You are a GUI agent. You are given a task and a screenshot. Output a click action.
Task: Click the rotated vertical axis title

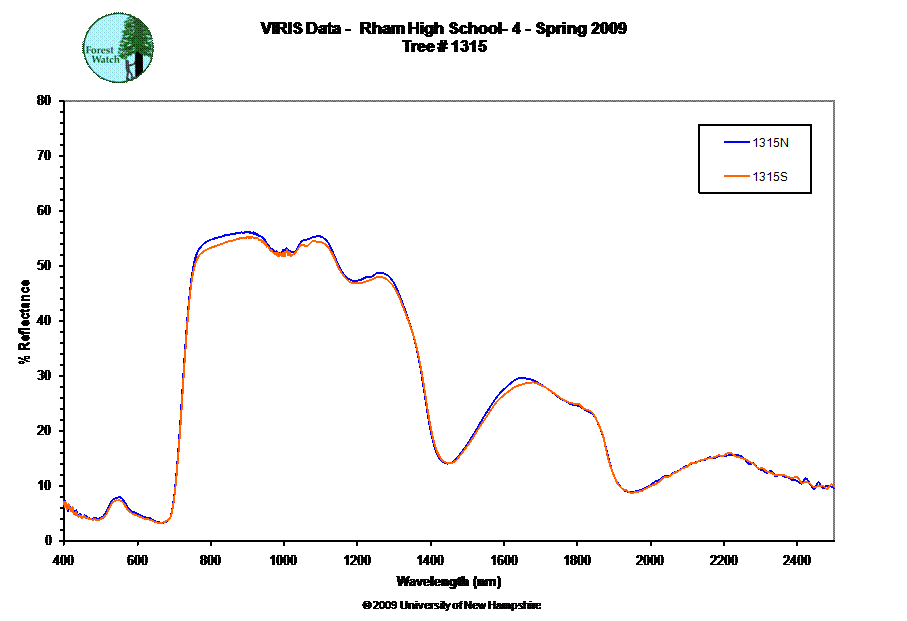[26, 320]
